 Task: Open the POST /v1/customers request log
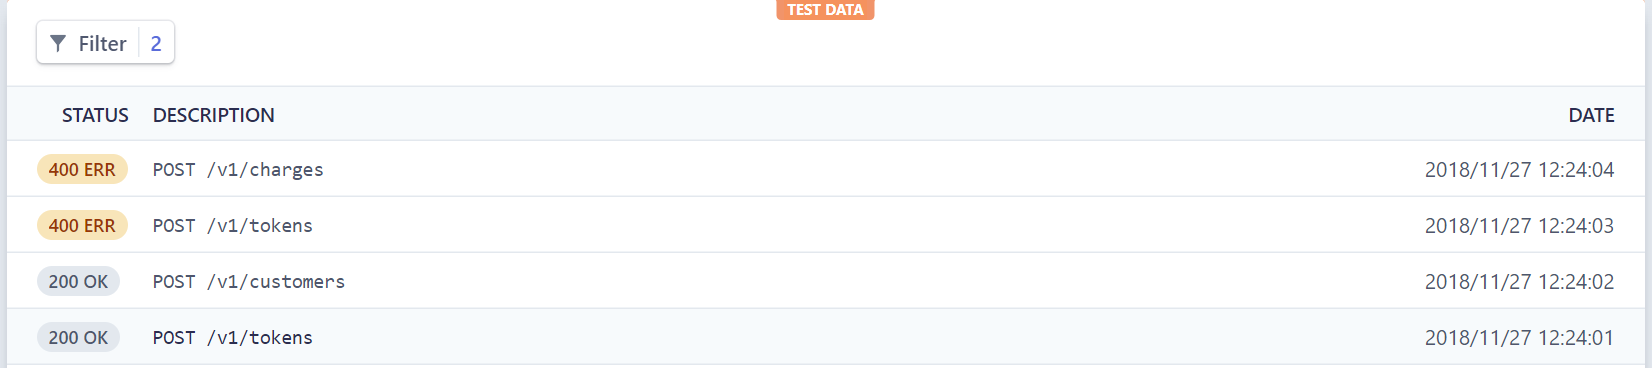coord(249,281)
